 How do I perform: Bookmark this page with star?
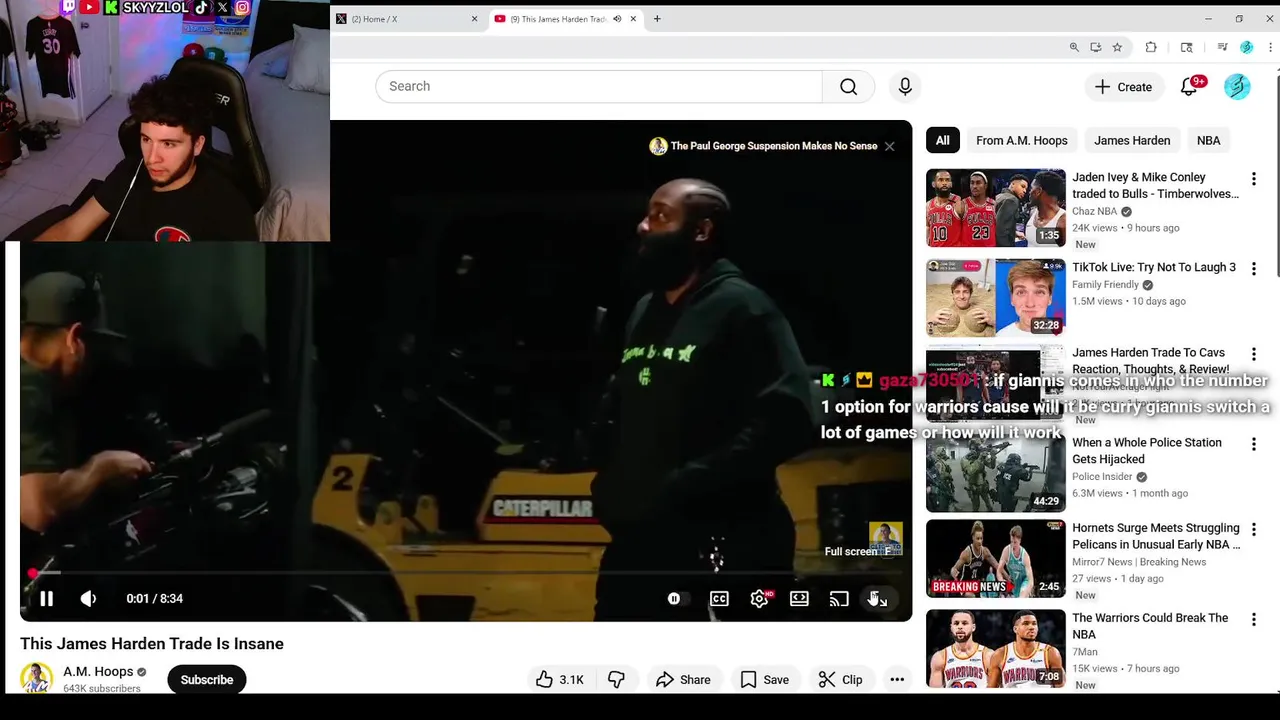point(1117,47)
